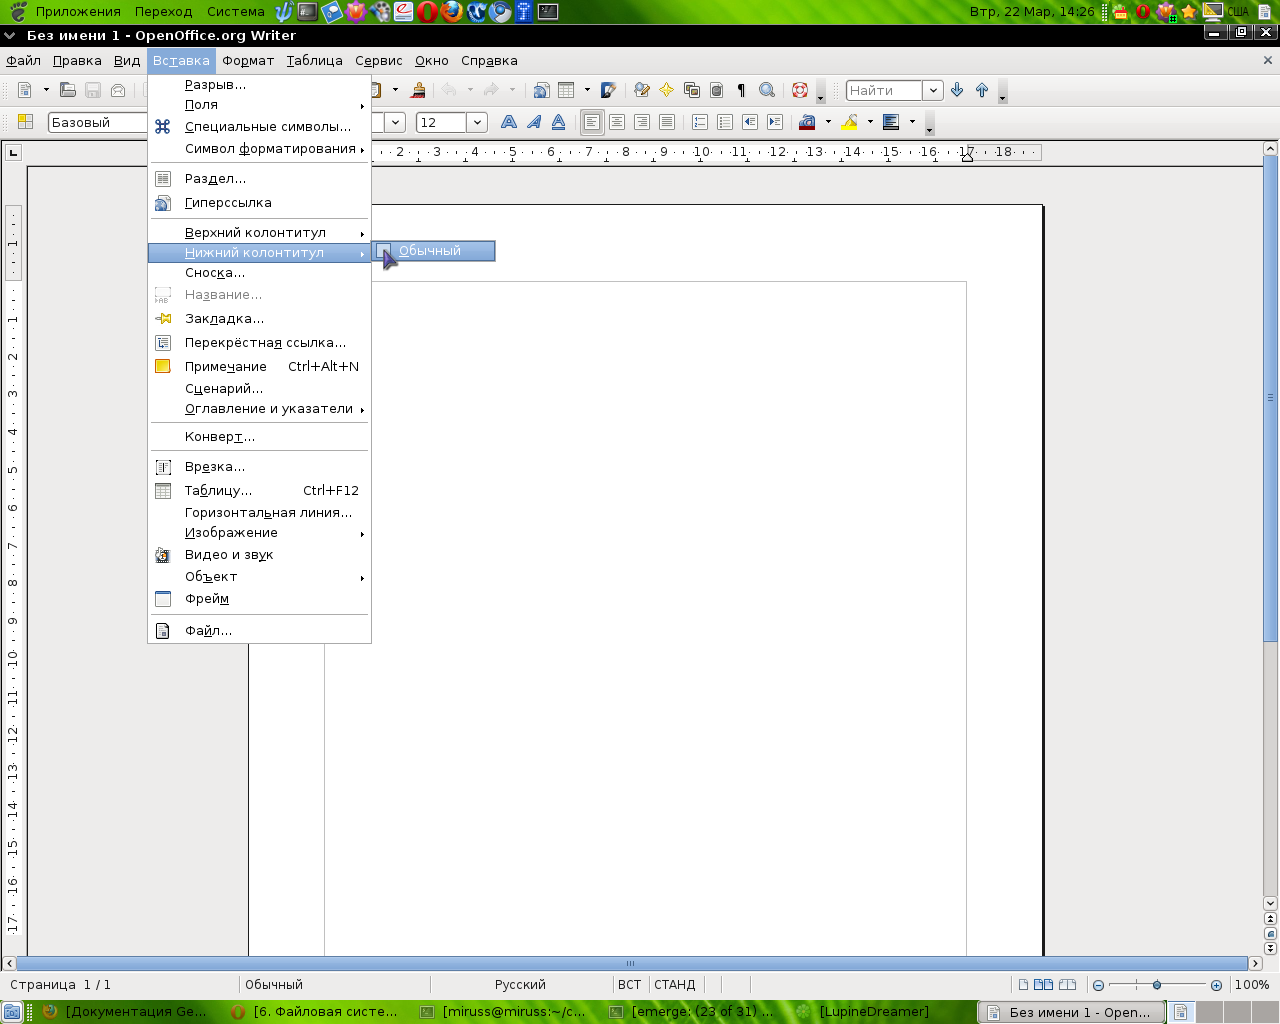Click the zoom in plus button

[1216, 985]
